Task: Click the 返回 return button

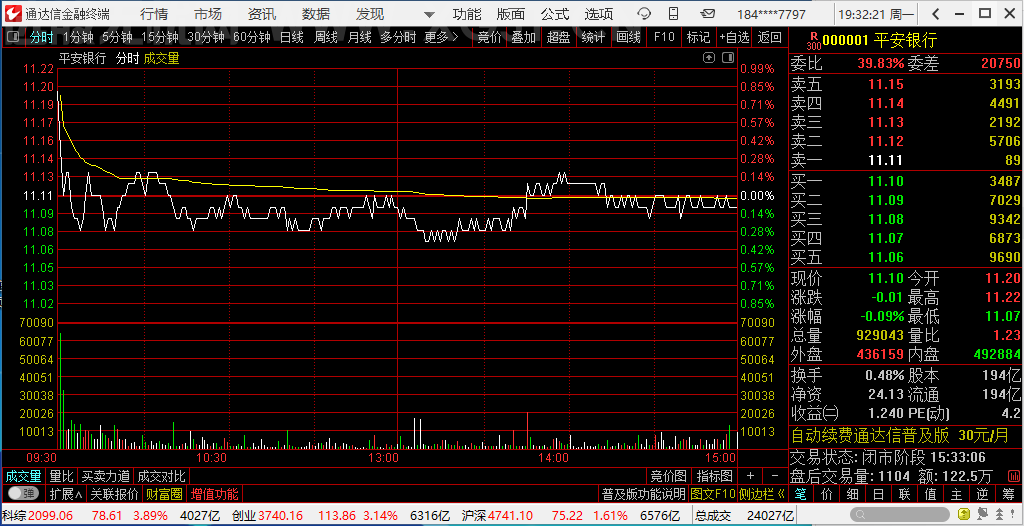Action: (x=770, y=37)
